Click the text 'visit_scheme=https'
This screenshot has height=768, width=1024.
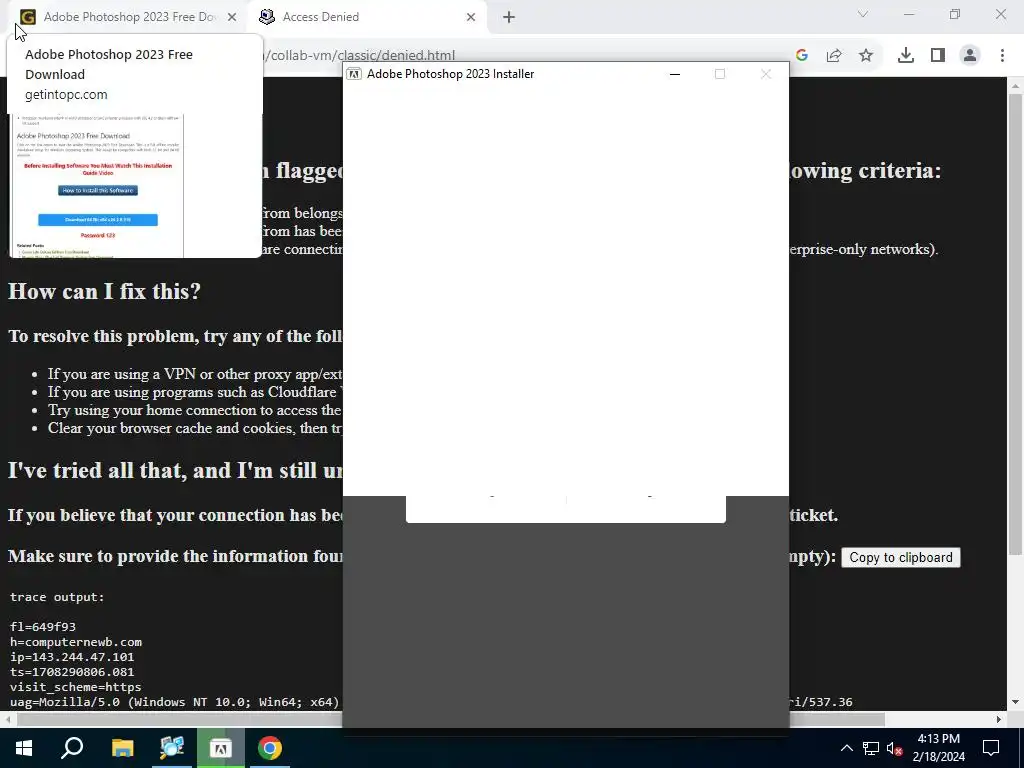[75, 687]
